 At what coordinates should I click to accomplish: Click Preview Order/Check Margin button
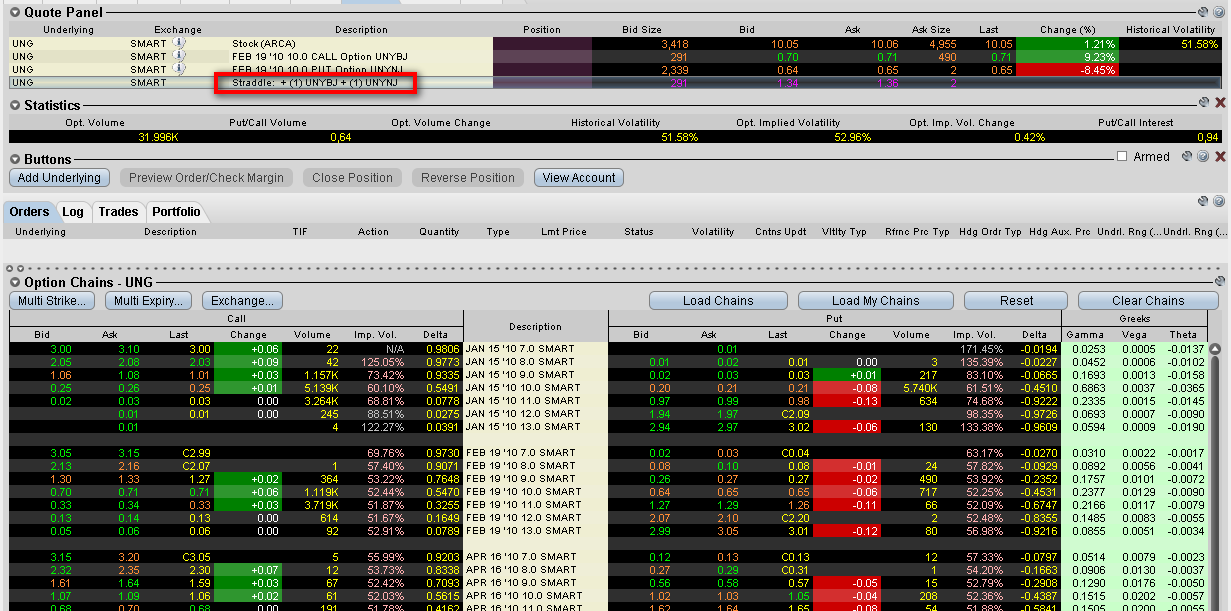point(207,178)
